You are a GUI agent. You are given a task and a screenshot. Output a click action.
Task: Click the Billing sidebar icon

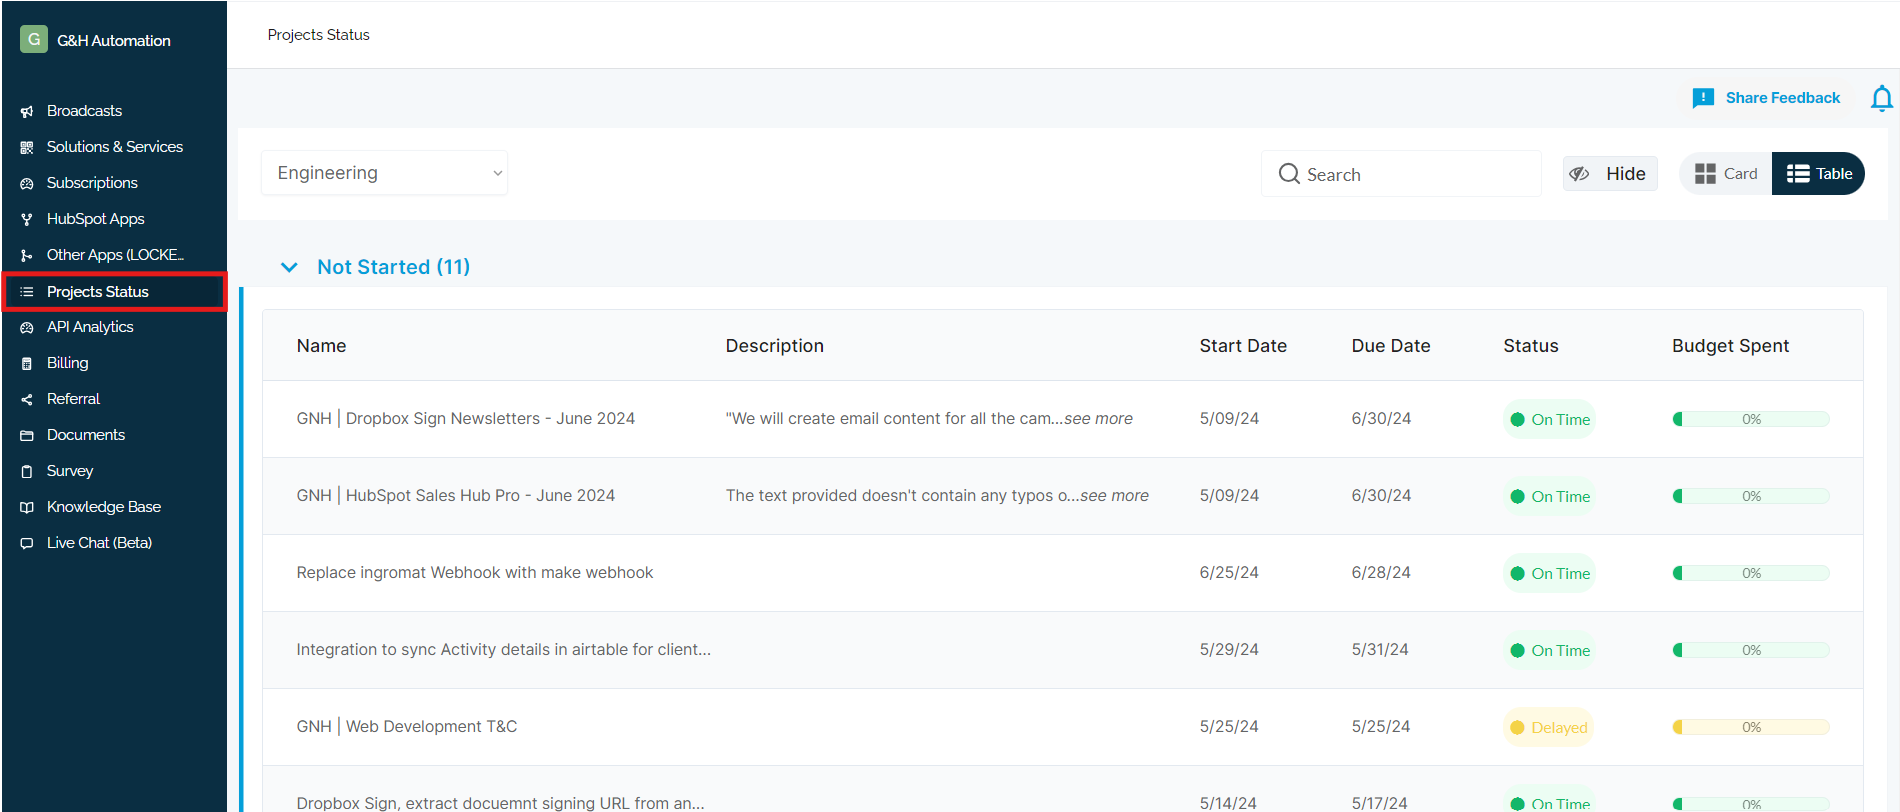[27, 363]
